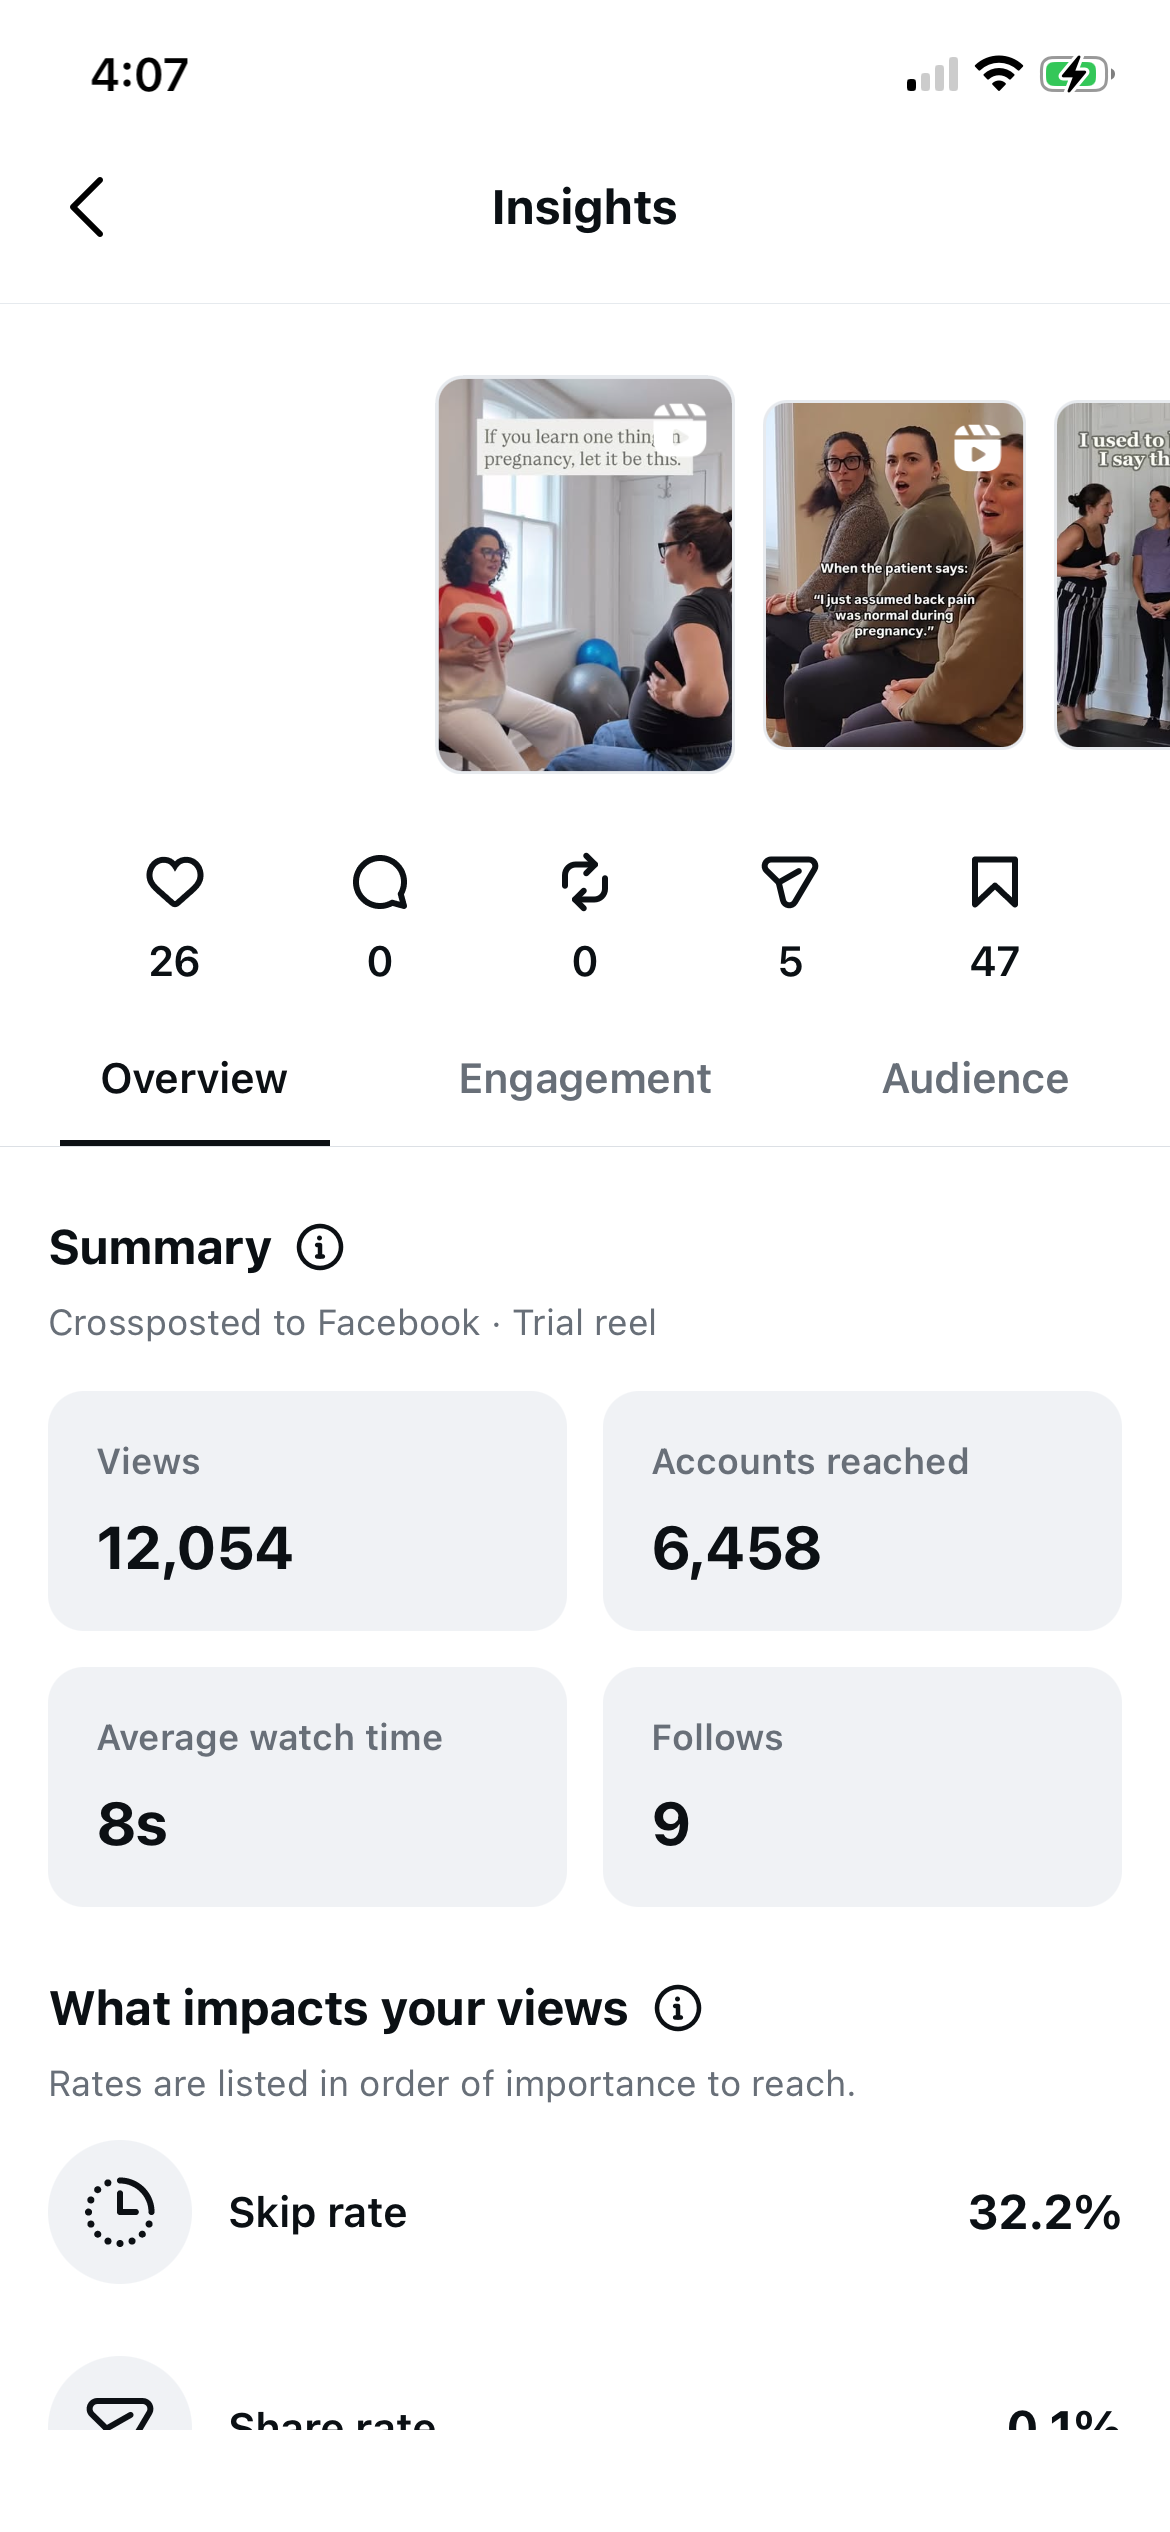Tap the reposts arrows icon

[585, 882]
